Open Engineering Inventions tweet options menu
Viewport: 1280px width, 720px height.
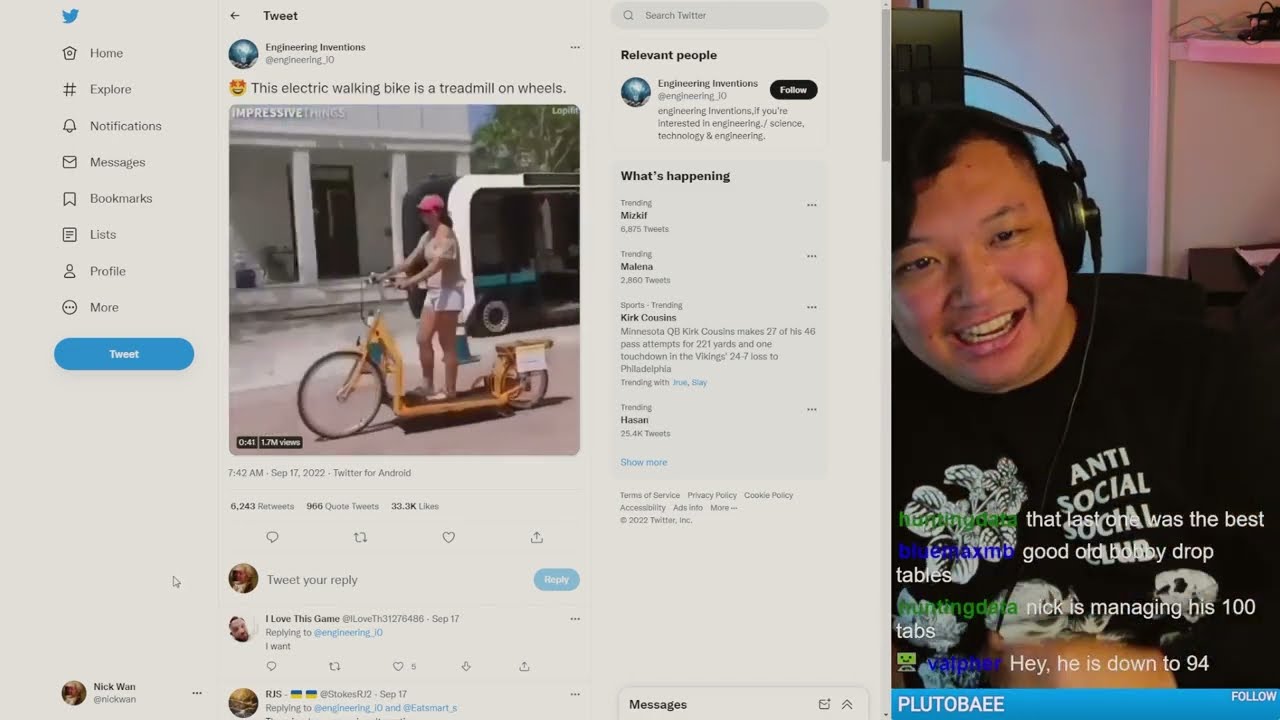(574, 47)
